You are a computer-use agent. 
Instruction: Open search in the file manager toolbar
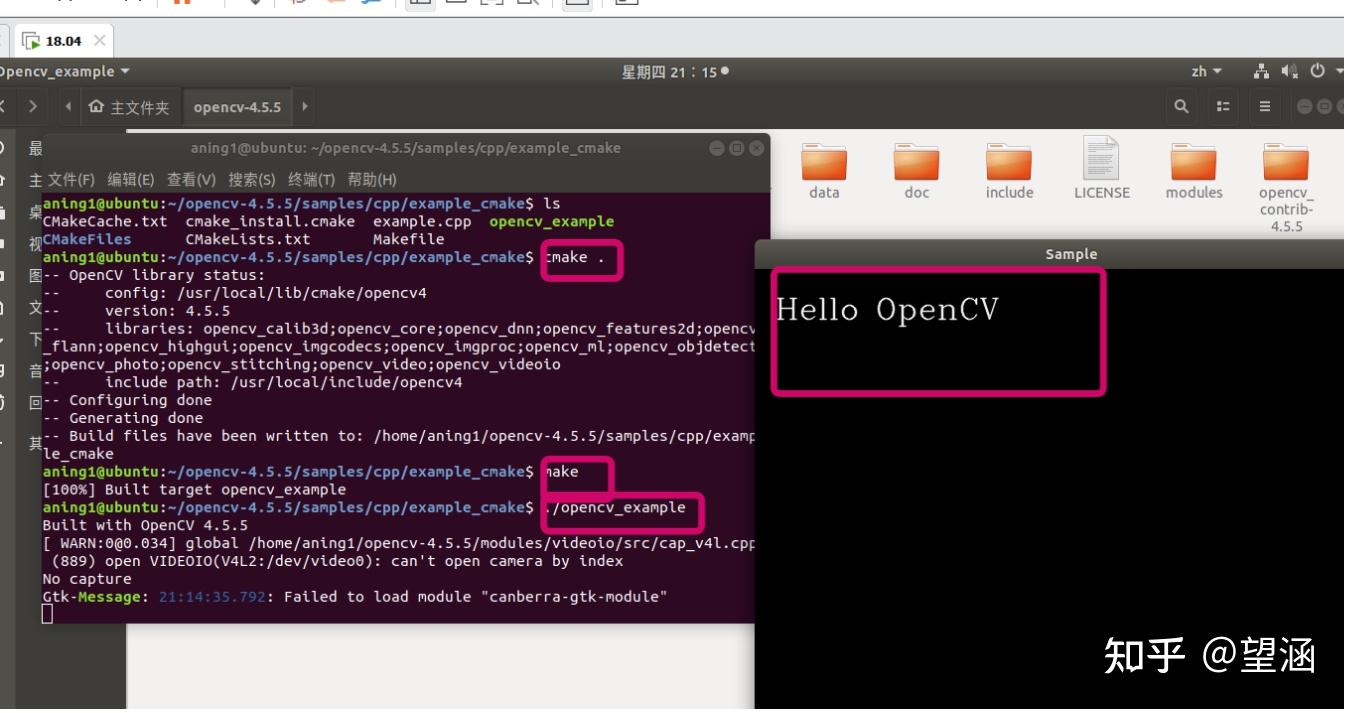[x=1183, y=106]
